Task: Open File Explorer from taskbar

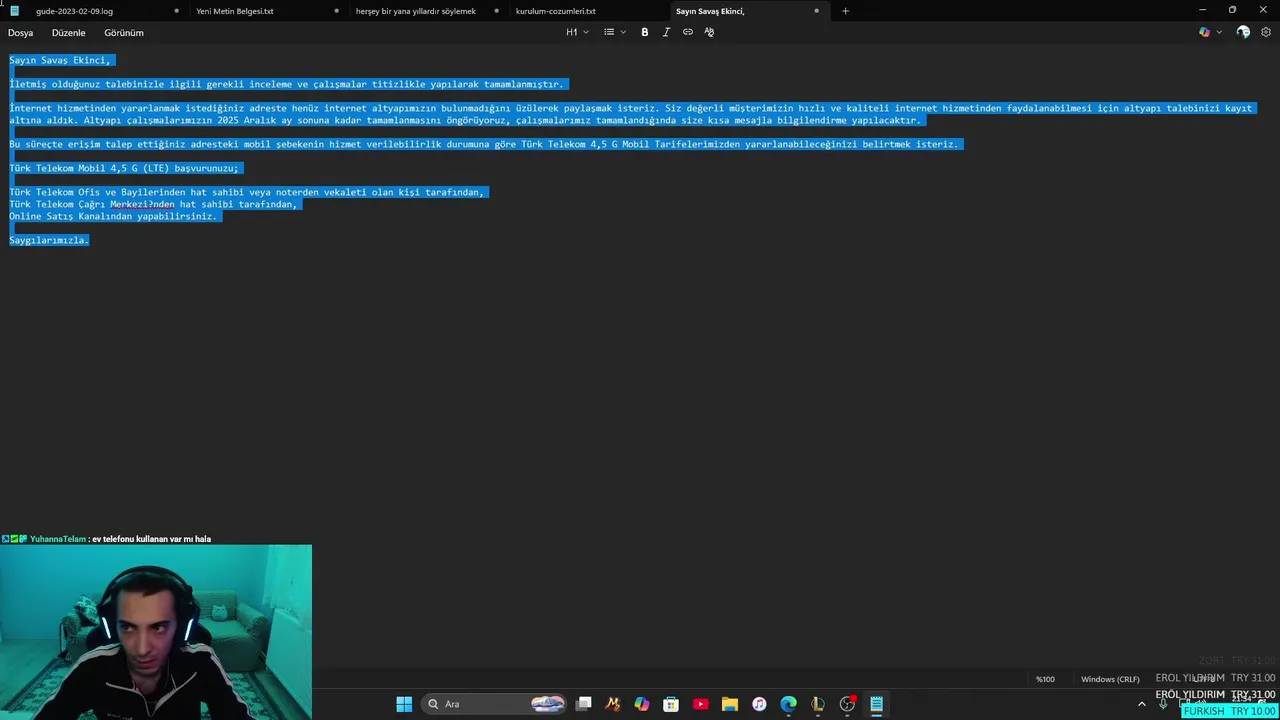Action: coord(730,704)
